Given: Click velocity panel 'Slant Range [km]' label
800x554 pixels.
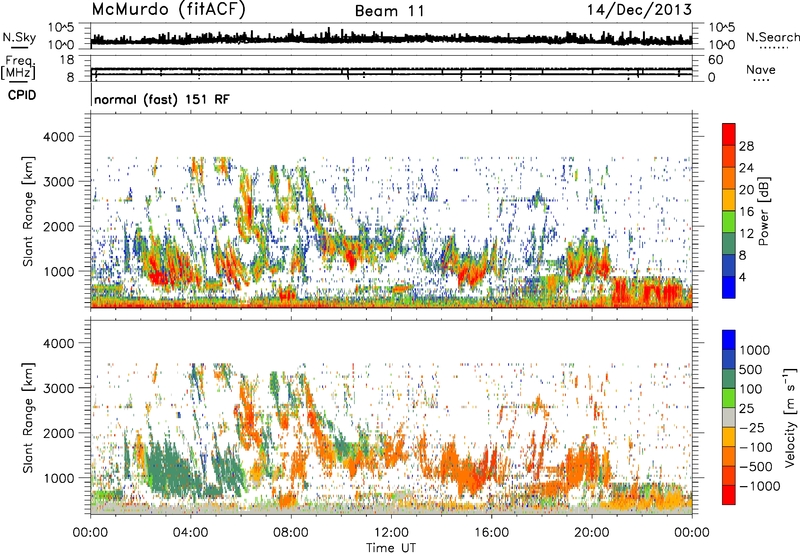Looking at the screenshot, I should (28, 418).
